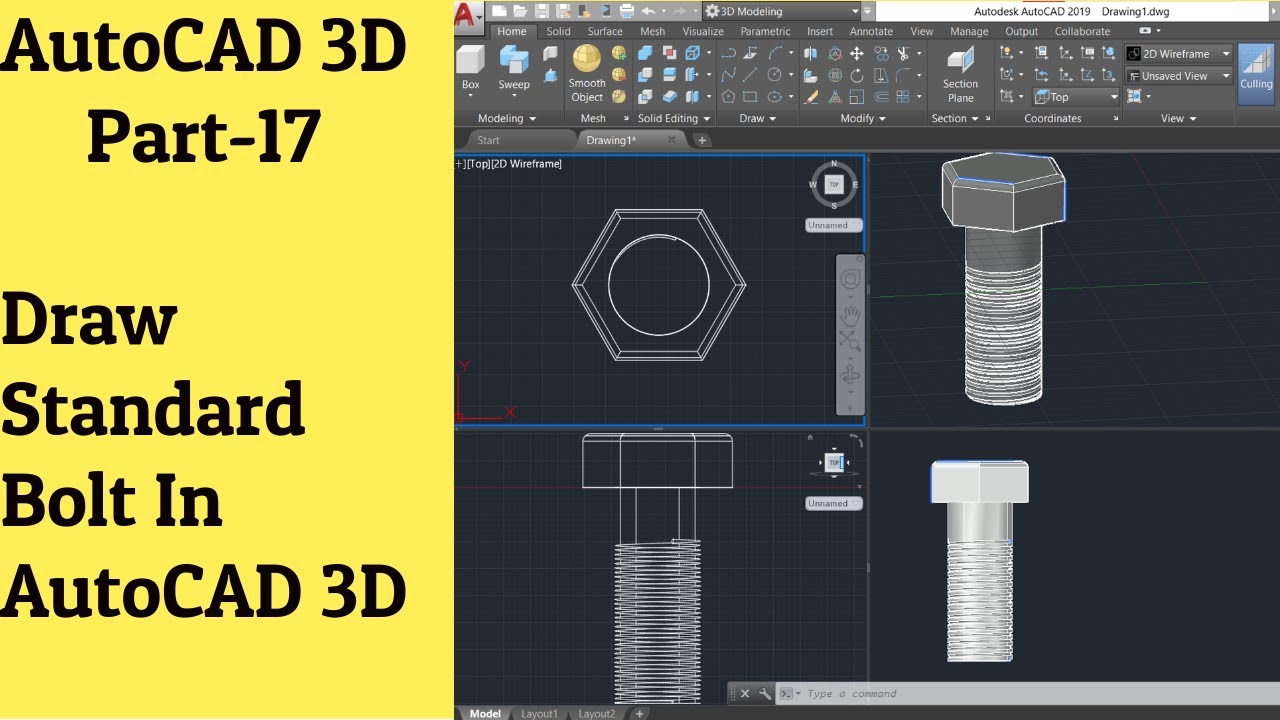Close the command line with its X button

coord(744,693)
